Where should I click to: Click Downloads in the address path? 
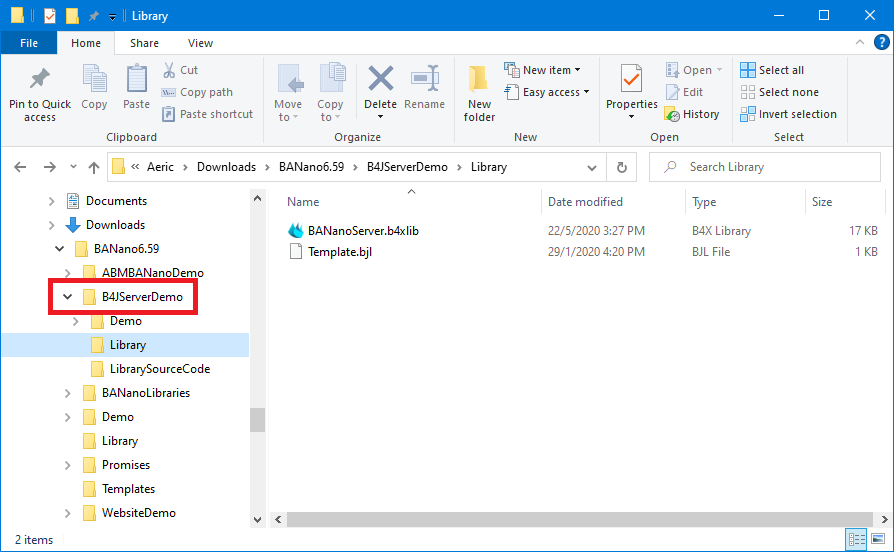point(226,167)
